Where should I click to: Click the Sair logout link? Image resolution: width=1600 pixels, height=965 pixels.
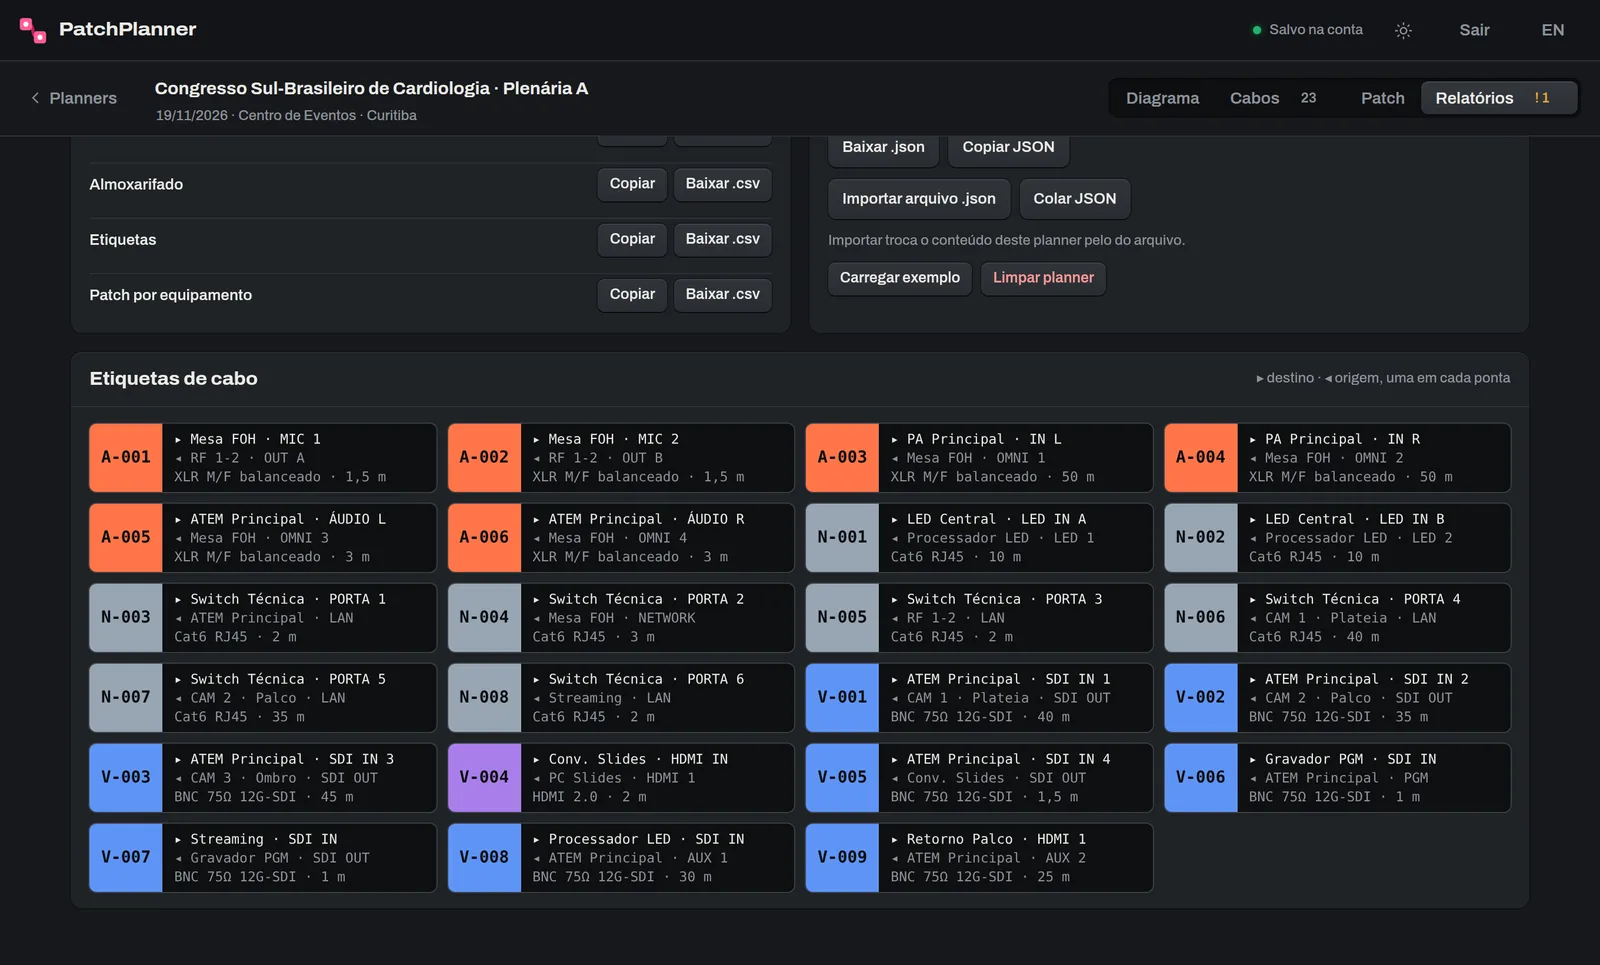[1474, 30]
